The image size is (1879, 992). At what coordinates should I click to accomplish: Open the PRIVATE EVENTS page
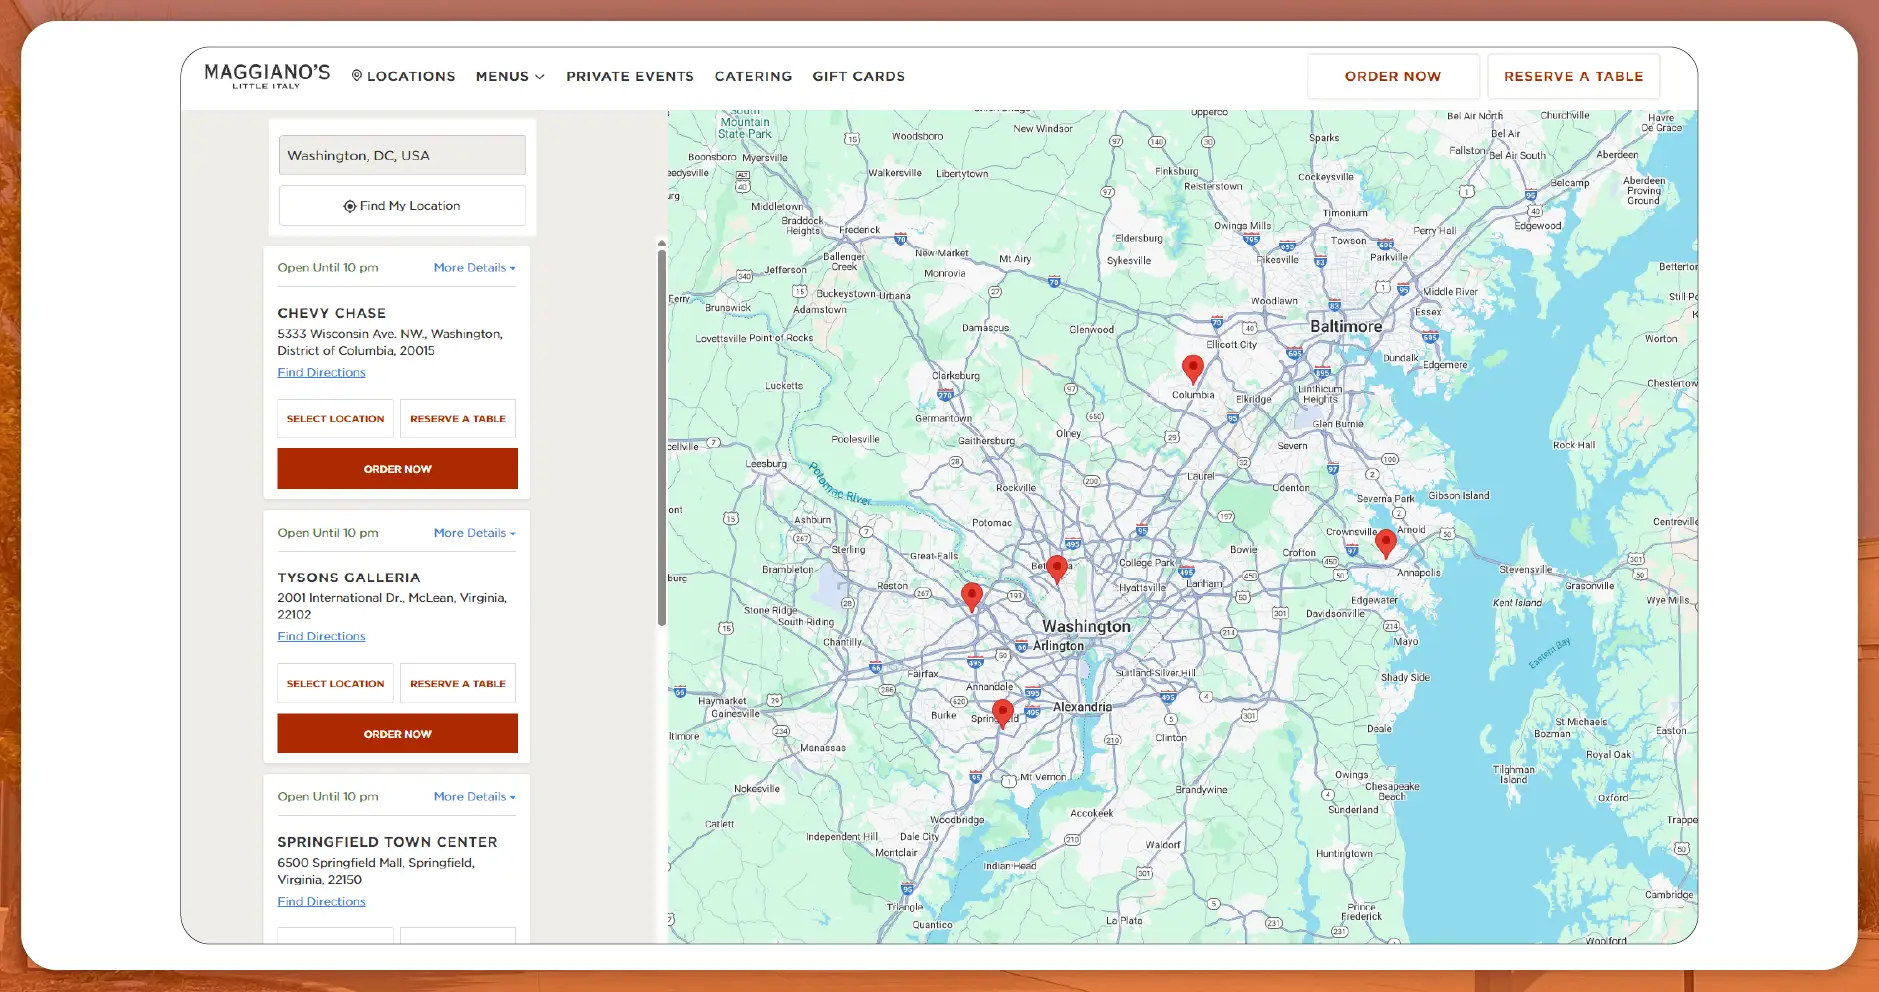point(630,76)
